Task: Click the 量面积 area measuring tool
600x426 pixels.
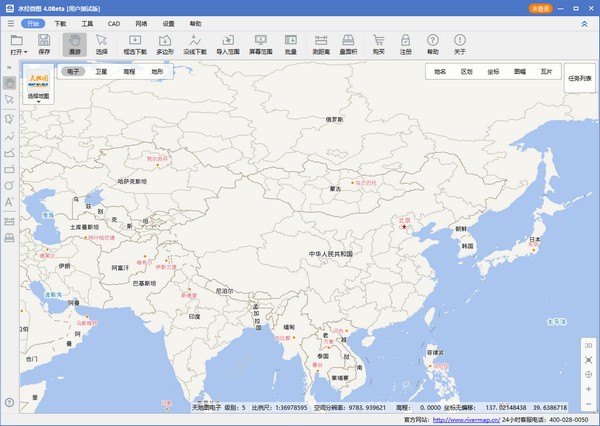Action: tap(351, 43)
